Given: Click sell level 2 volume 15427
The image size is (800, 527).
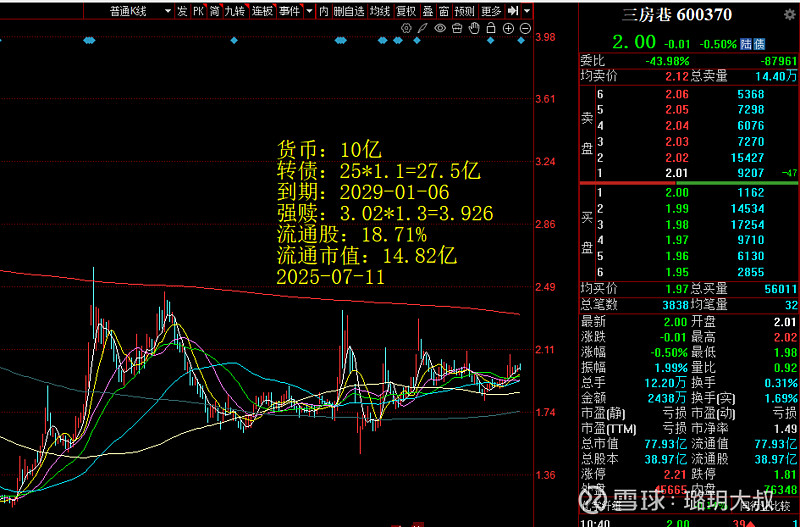Looking at the screenshot, I should (747, 158).
